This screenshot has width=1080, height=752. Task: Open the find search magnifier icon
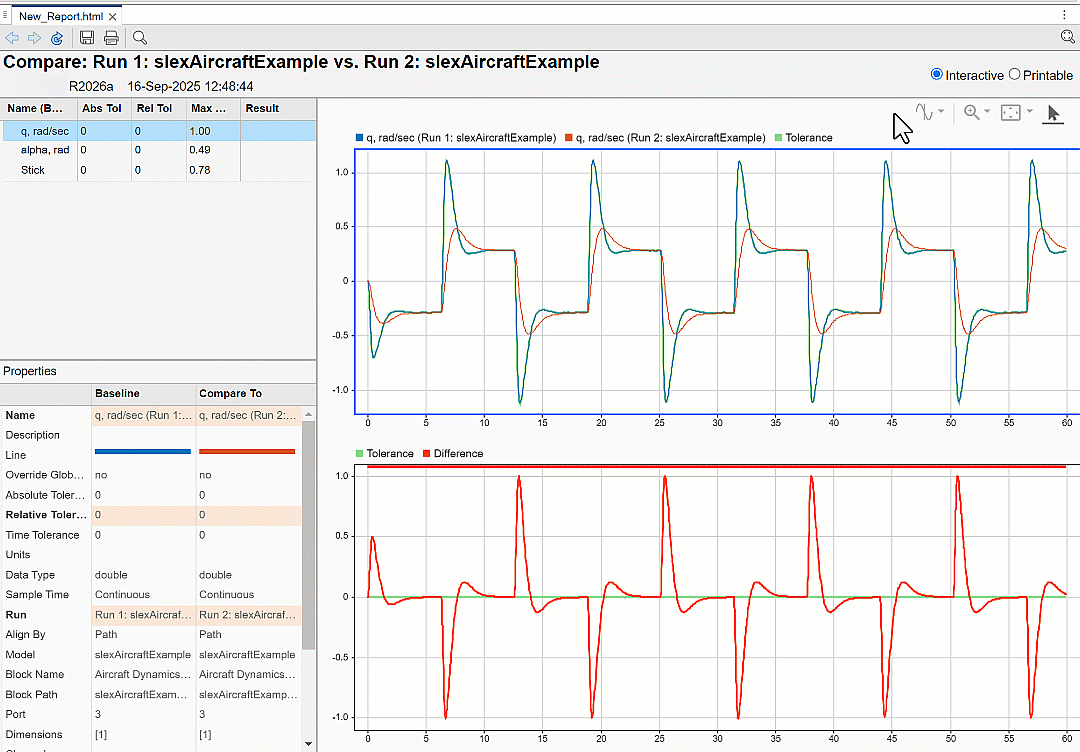[140, 38]
